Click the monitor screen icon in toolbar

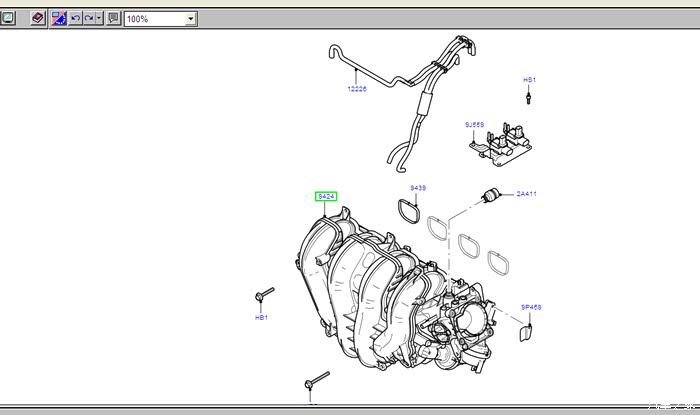6,18
